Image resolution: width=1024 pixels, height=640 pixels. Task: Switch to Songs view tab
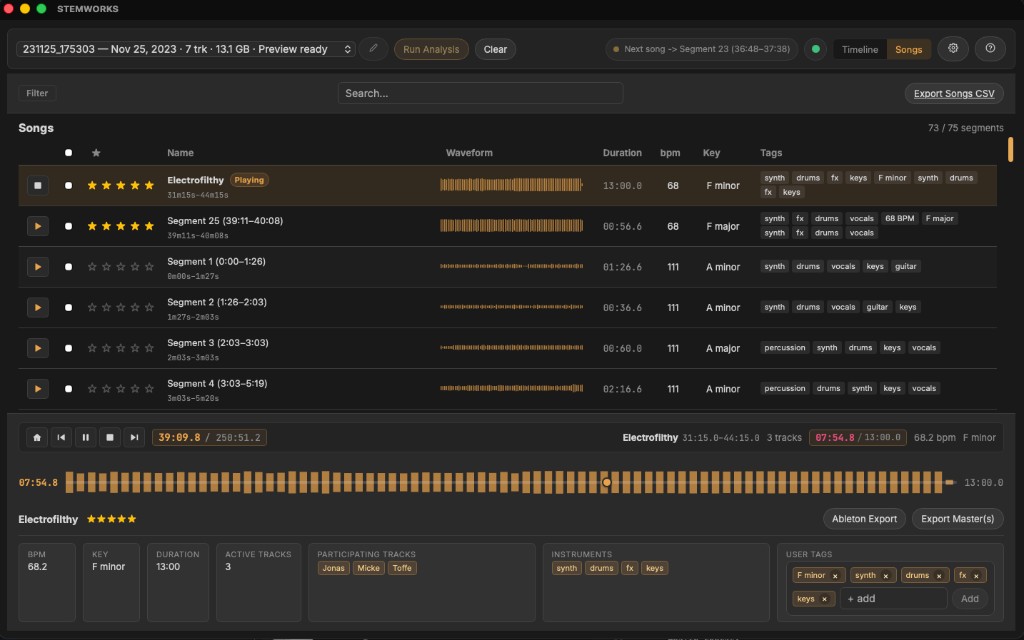tap(908, 49)
